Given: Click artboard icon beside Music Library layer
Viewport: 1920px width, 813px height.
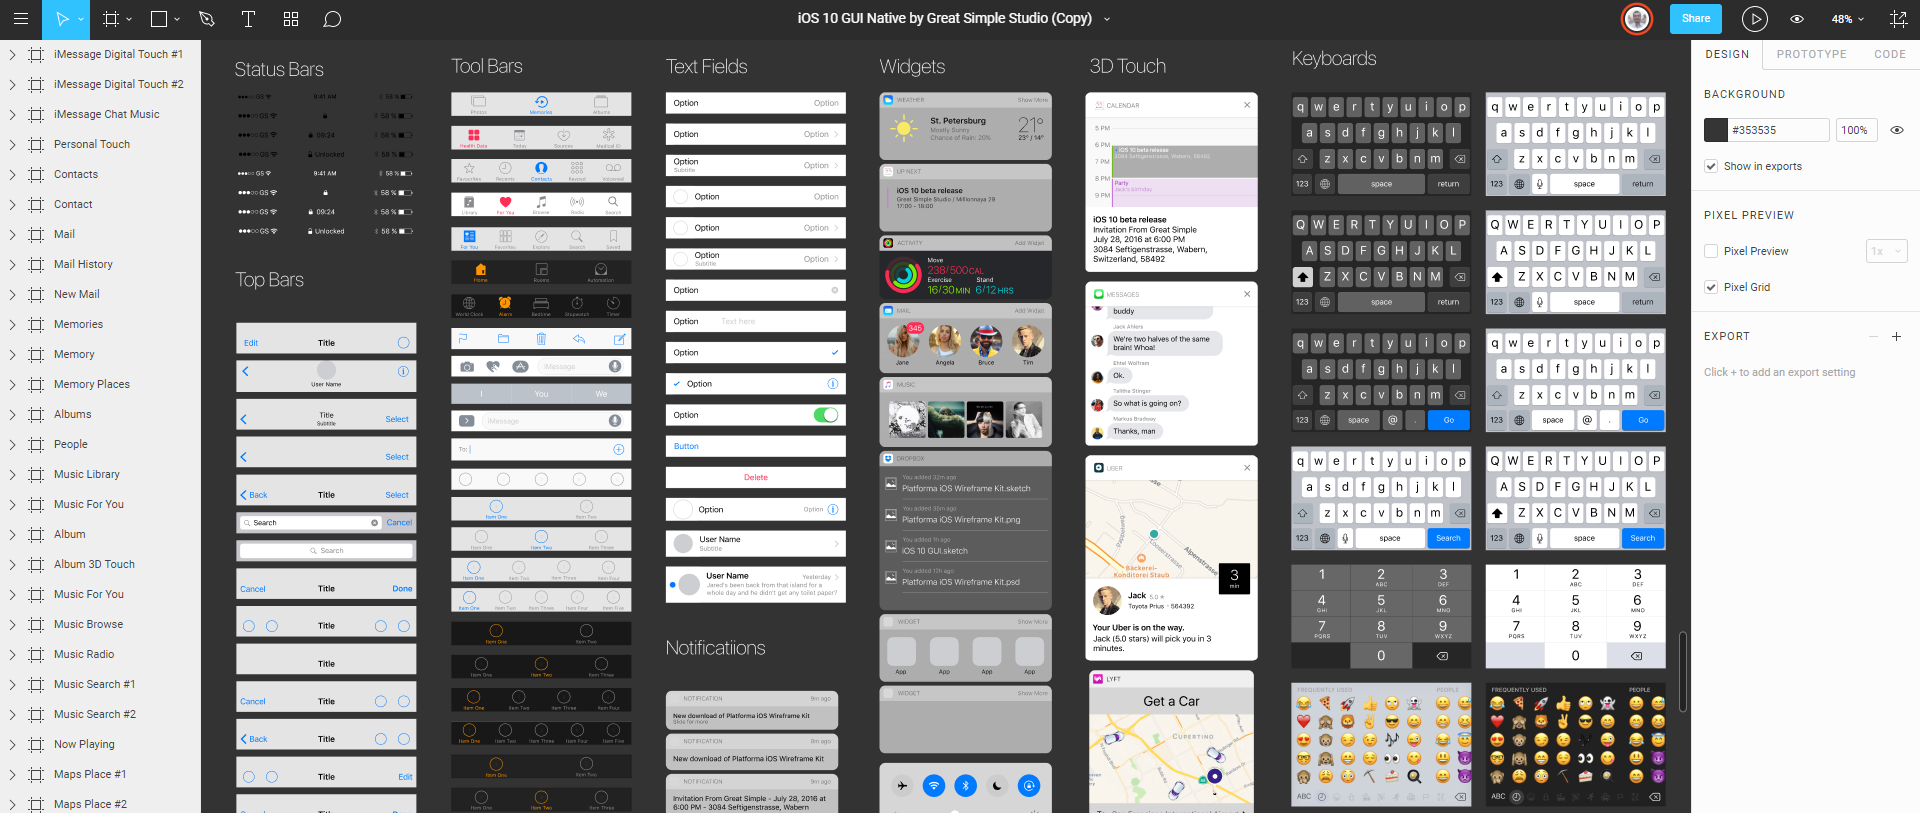Looking at the screenshot, I should 36,474.
